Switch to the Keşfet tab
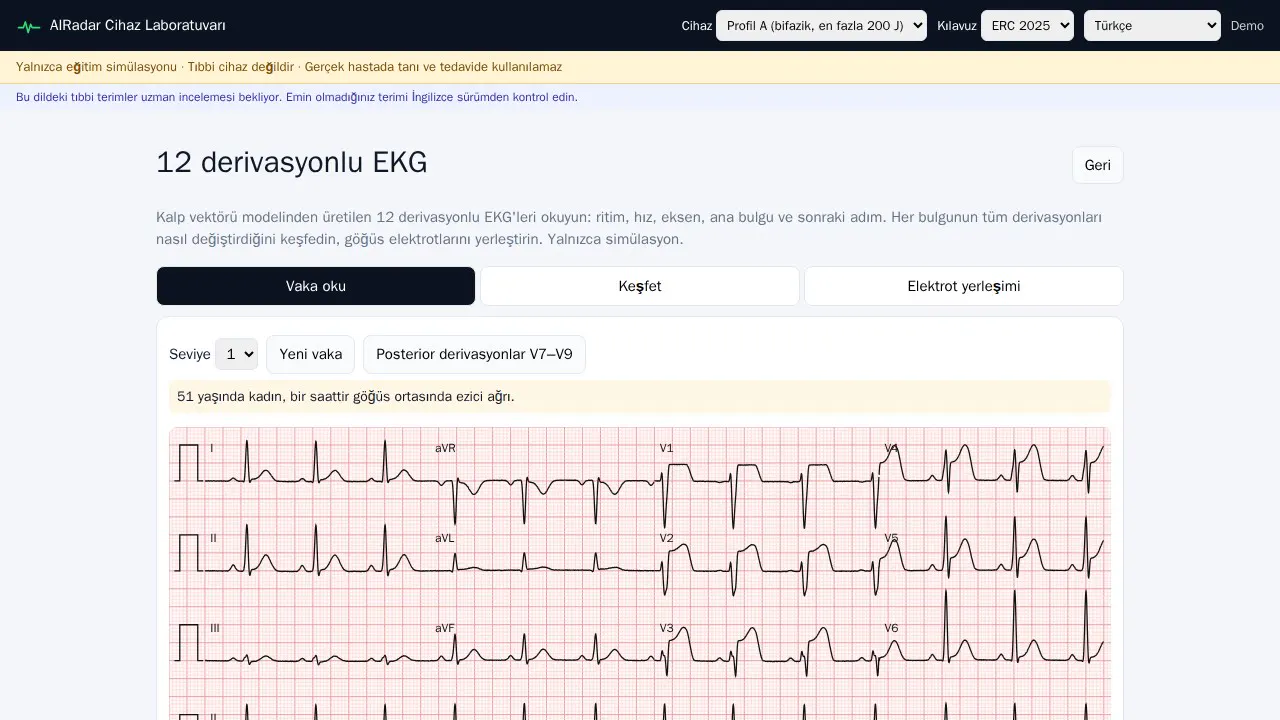The image size is (1280, 720). 640,286
